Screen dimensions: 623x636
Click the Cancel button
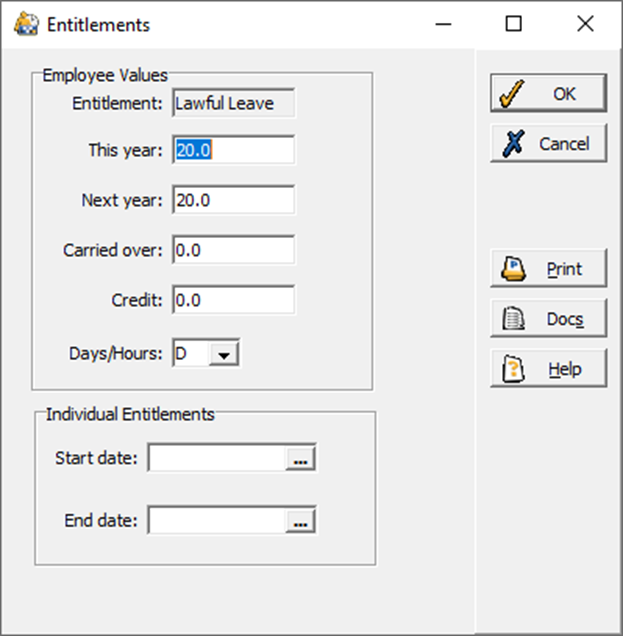[548, 144]
